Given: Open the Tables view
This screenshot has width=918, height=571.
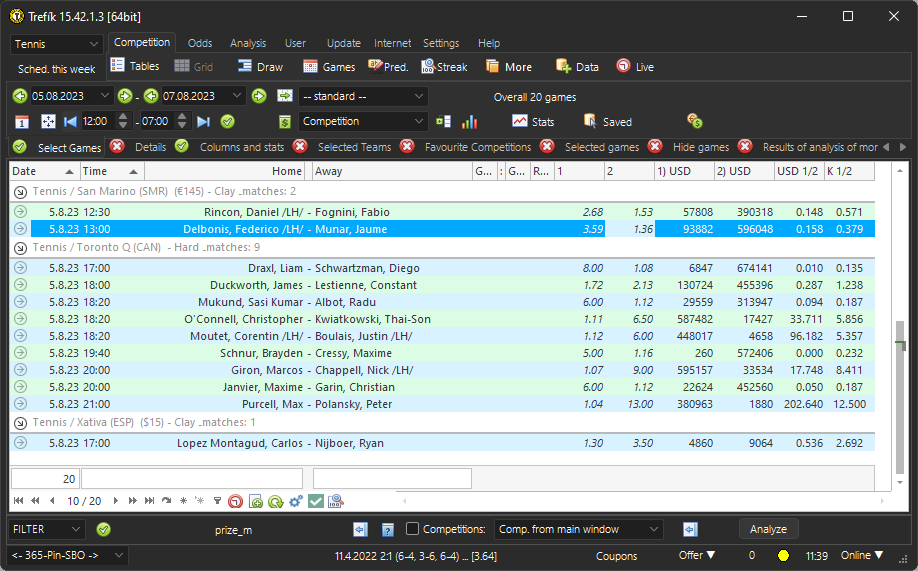Looking at the screenshot, I should click(x=134, y=67).
